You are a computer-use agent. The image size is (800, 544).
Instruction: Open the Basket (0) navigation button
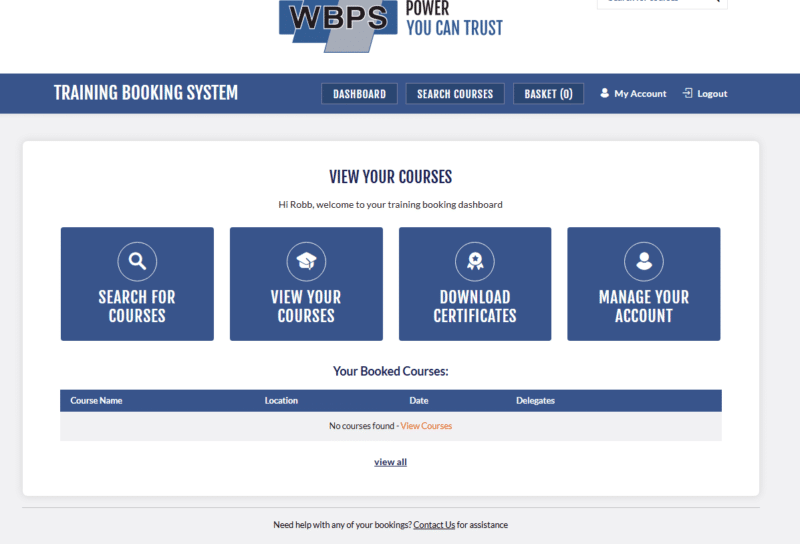pos(548,94)
